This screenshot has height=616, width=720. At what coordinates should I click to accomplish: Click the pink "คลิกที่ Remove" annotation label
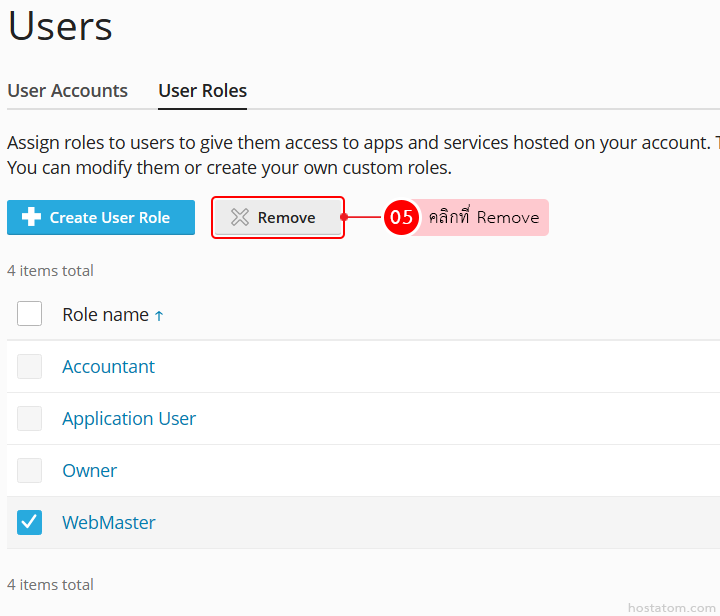tap(483, 217)
